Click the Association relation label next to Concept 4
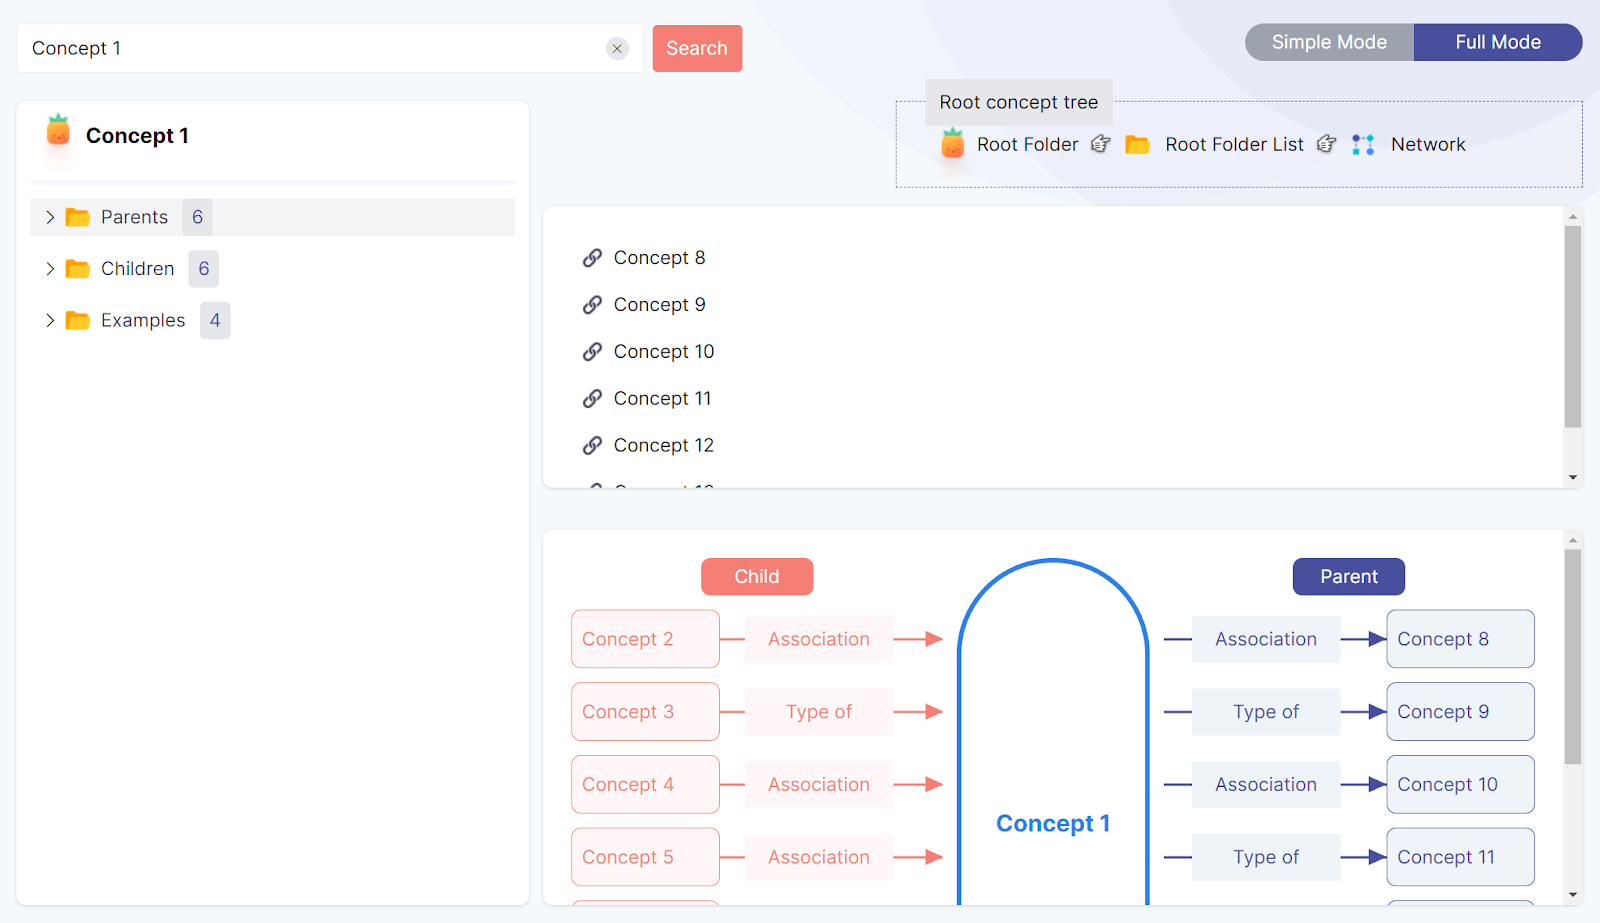 (819, 785)
